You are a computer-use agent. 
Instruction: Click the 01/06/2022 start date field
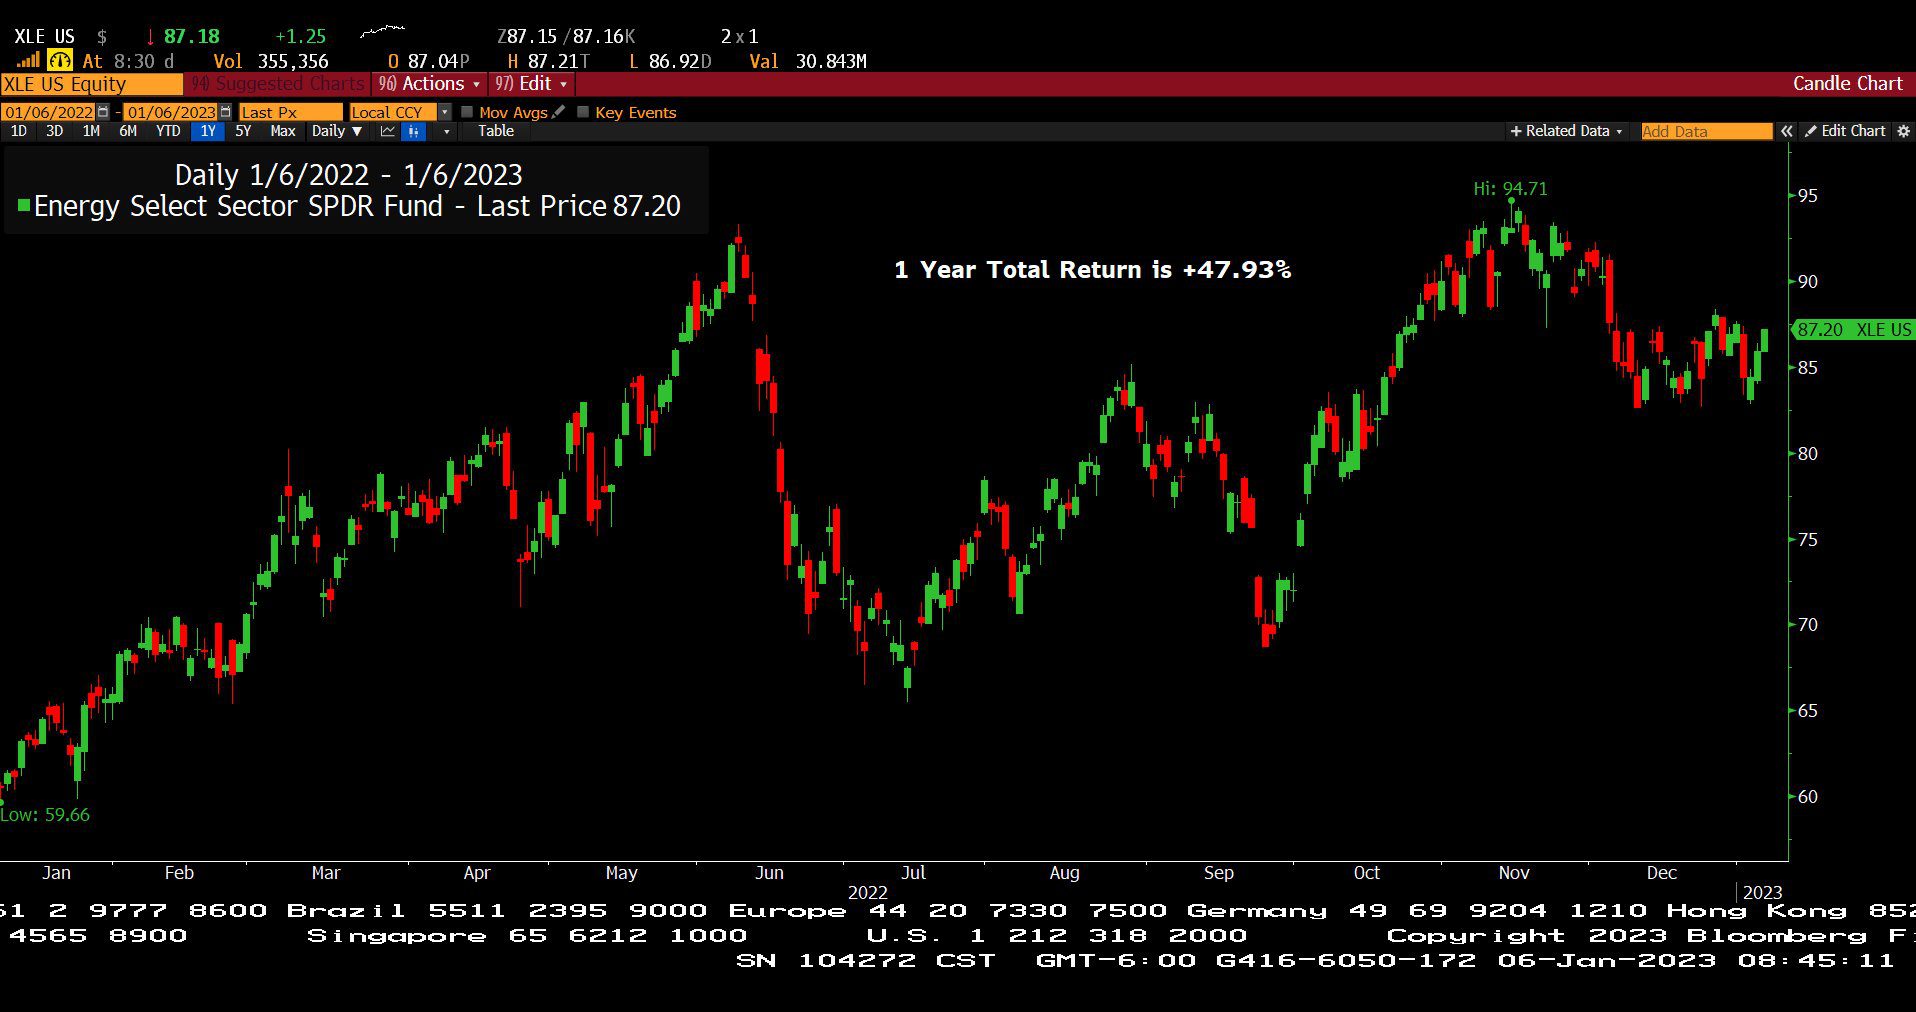click(48, 112)
